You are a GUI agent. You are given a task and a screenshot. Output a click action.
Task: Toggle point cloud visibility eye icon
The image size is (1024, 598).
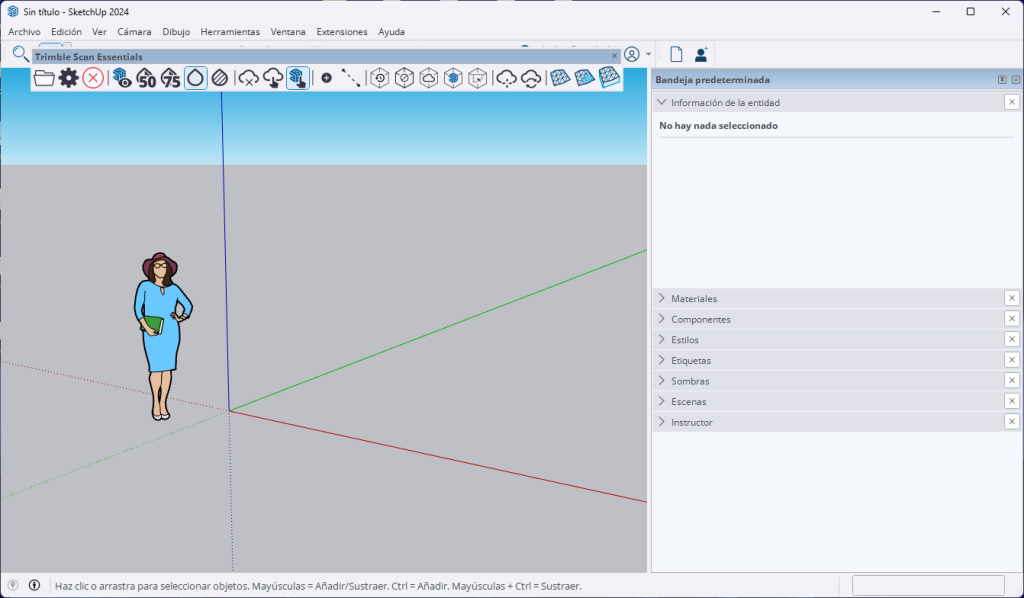click(121, 78)
